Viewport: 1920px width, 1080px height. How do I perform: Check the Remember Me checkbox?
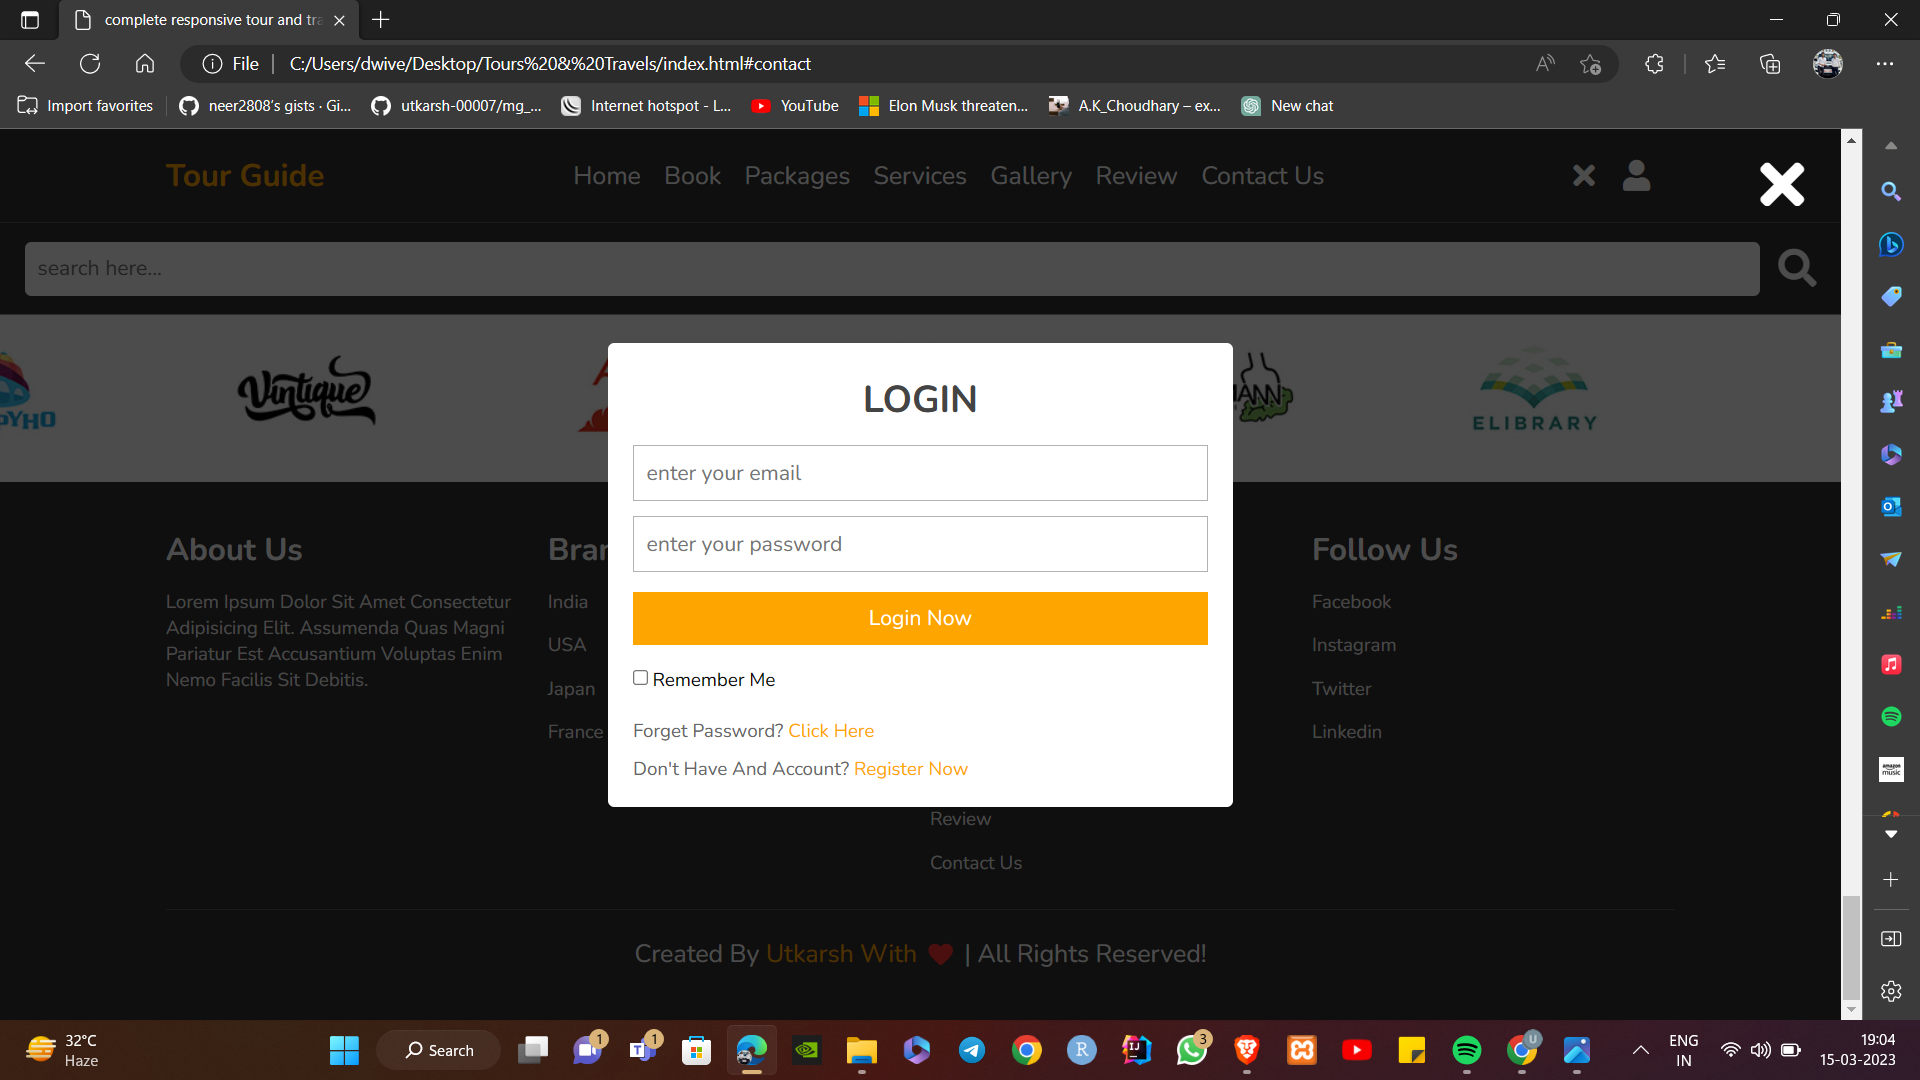click(640, 678)
